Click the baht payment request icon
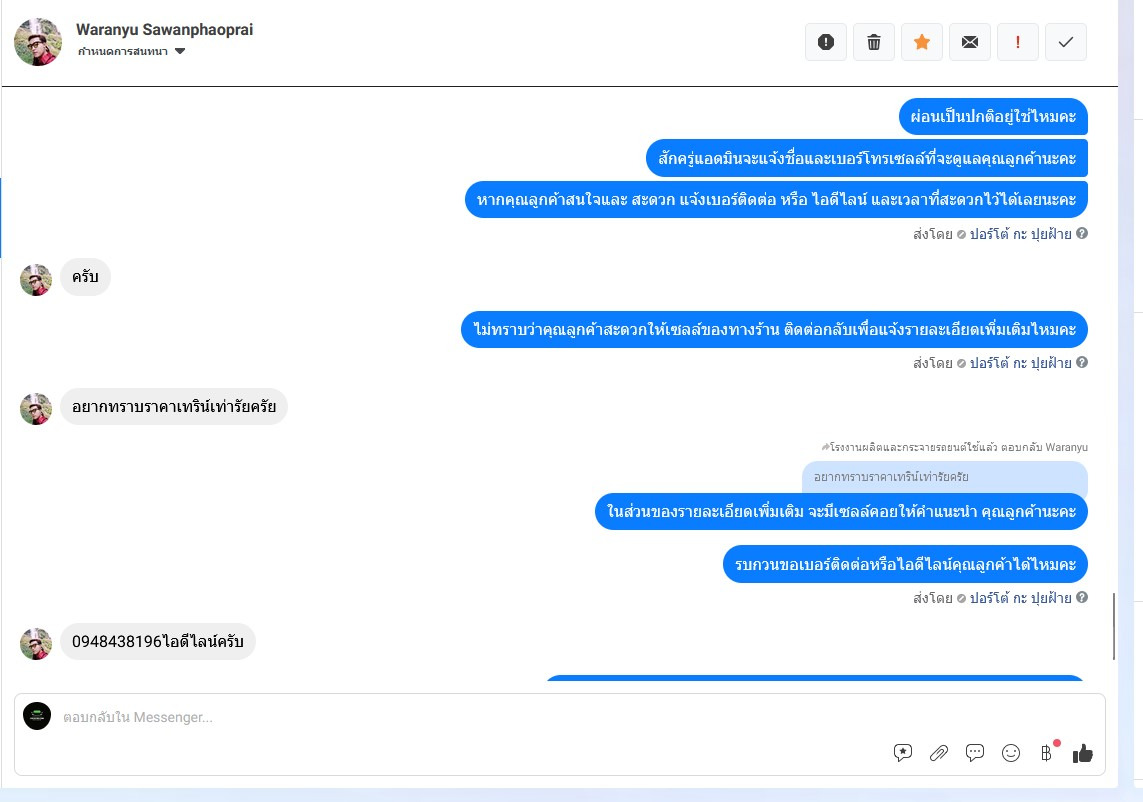 pyautogui.click(x=1046, y=753)
